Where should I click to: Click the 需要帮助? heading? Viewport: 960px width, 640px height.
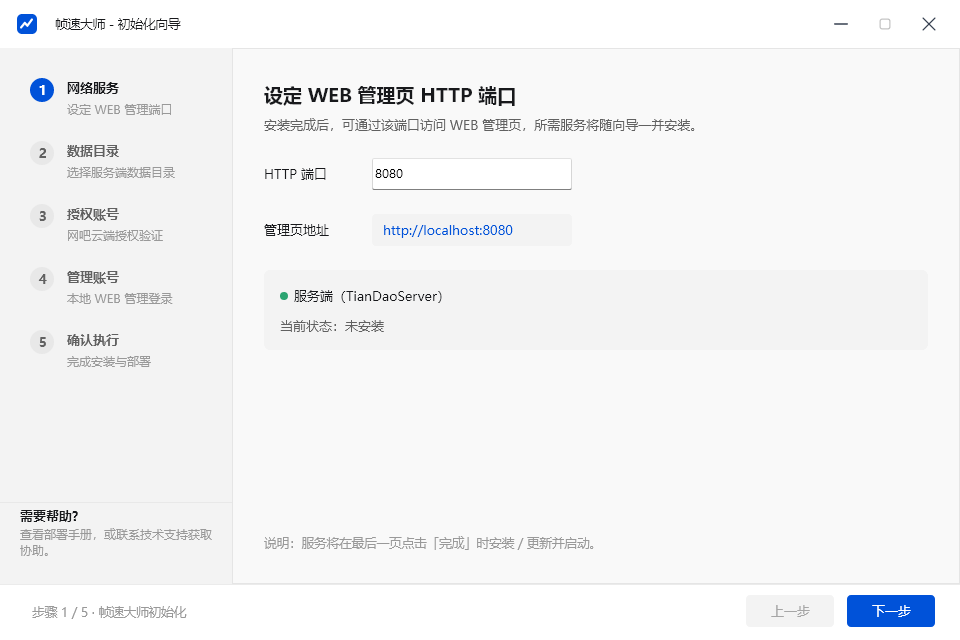point(49,516)
